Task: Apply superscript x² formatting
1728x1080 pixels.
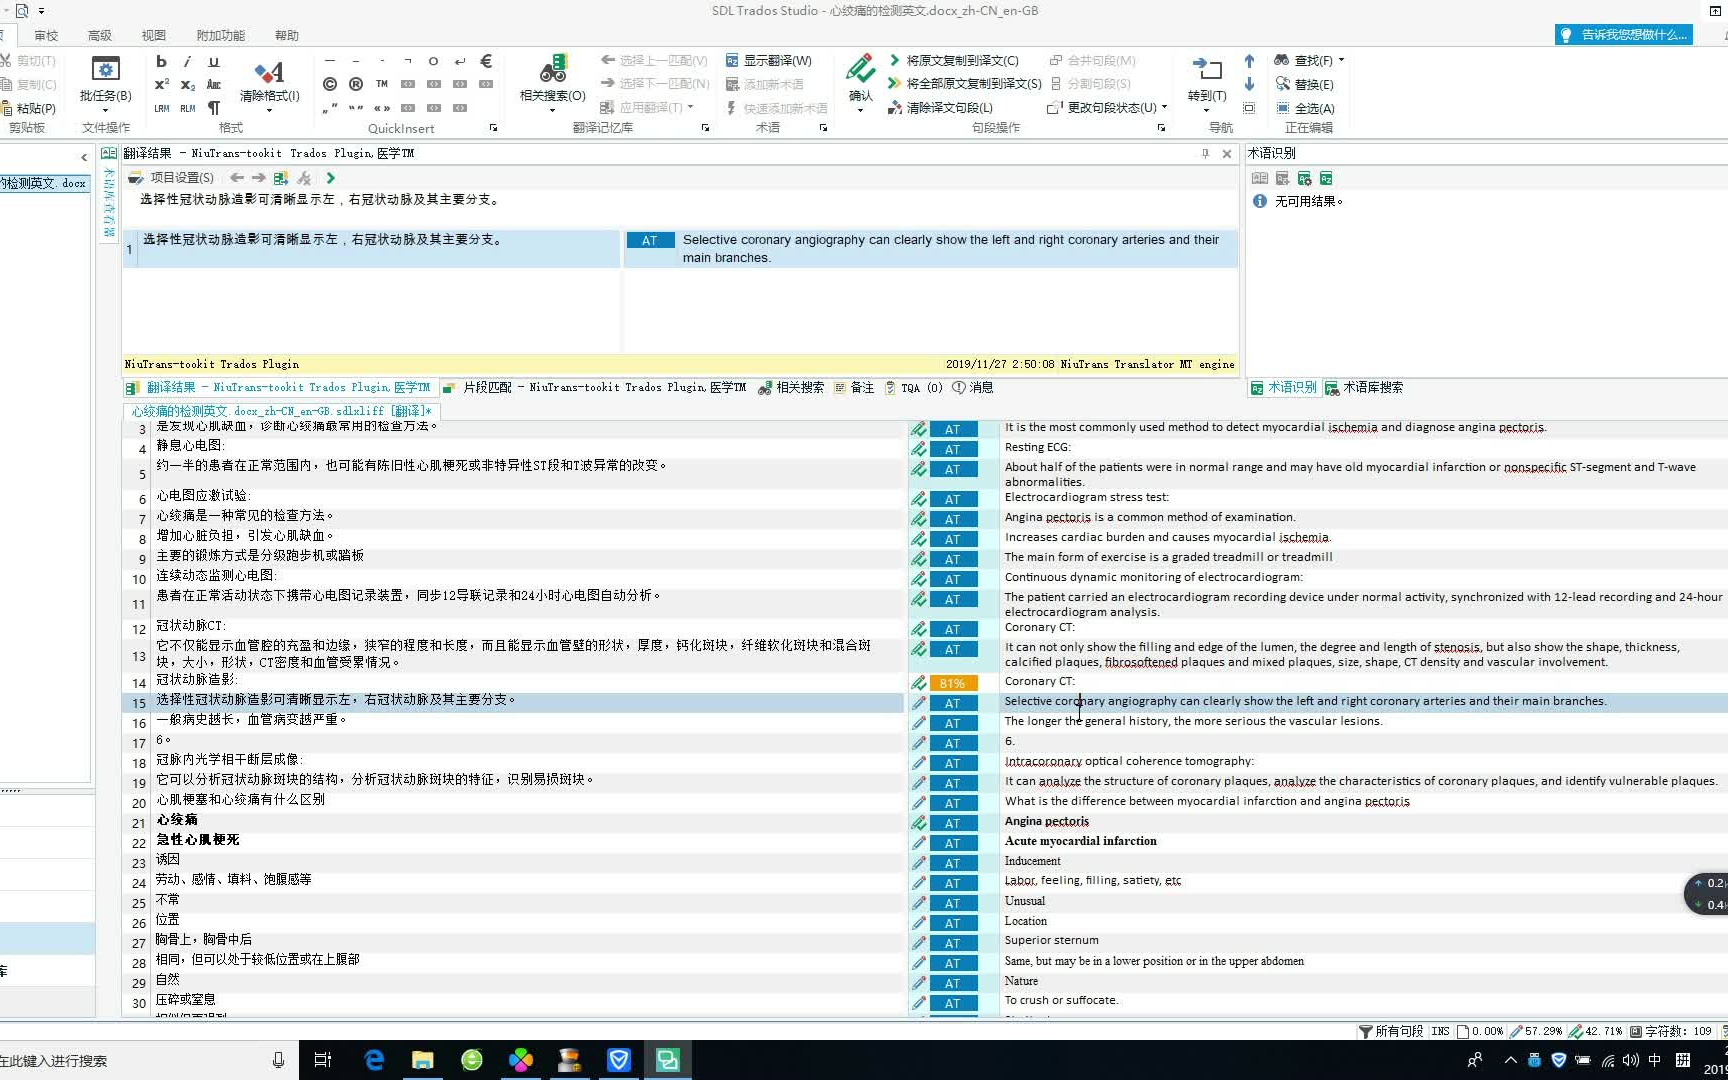Action: (x=161, y=84)
